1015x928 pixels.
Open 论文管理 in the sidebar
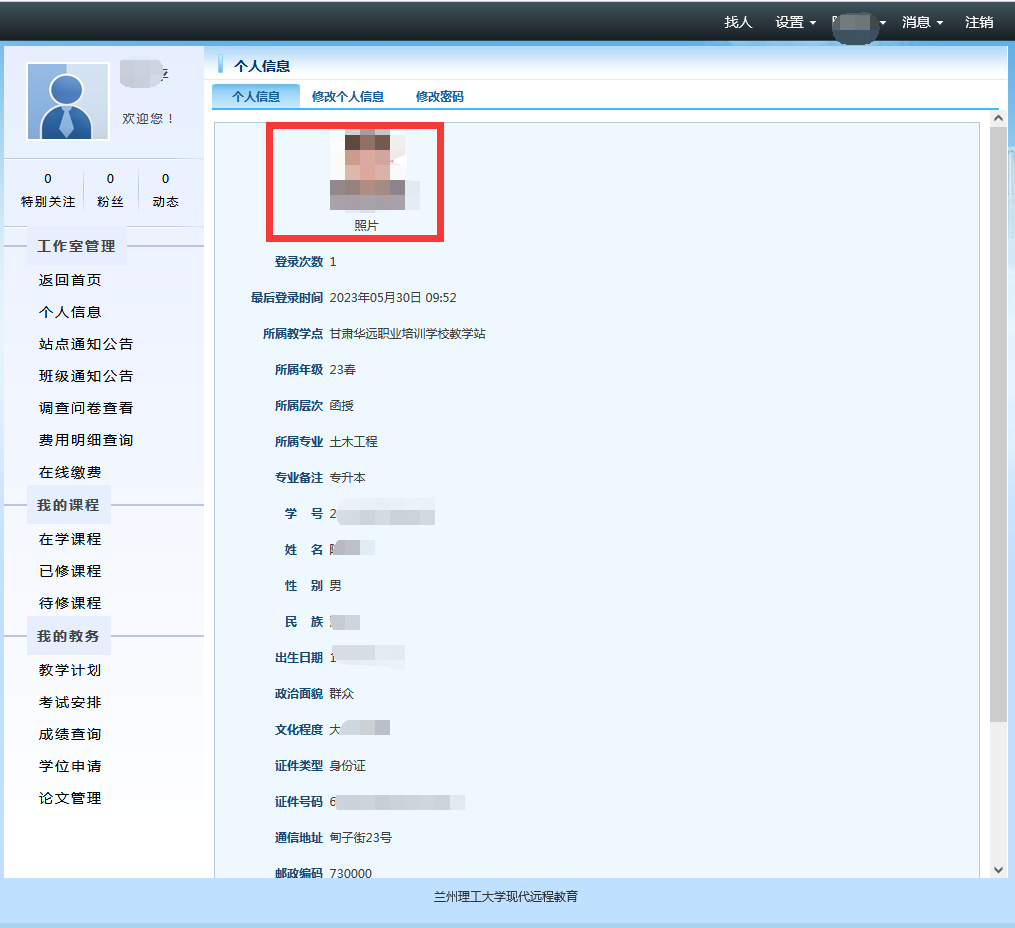pos(70,798)
